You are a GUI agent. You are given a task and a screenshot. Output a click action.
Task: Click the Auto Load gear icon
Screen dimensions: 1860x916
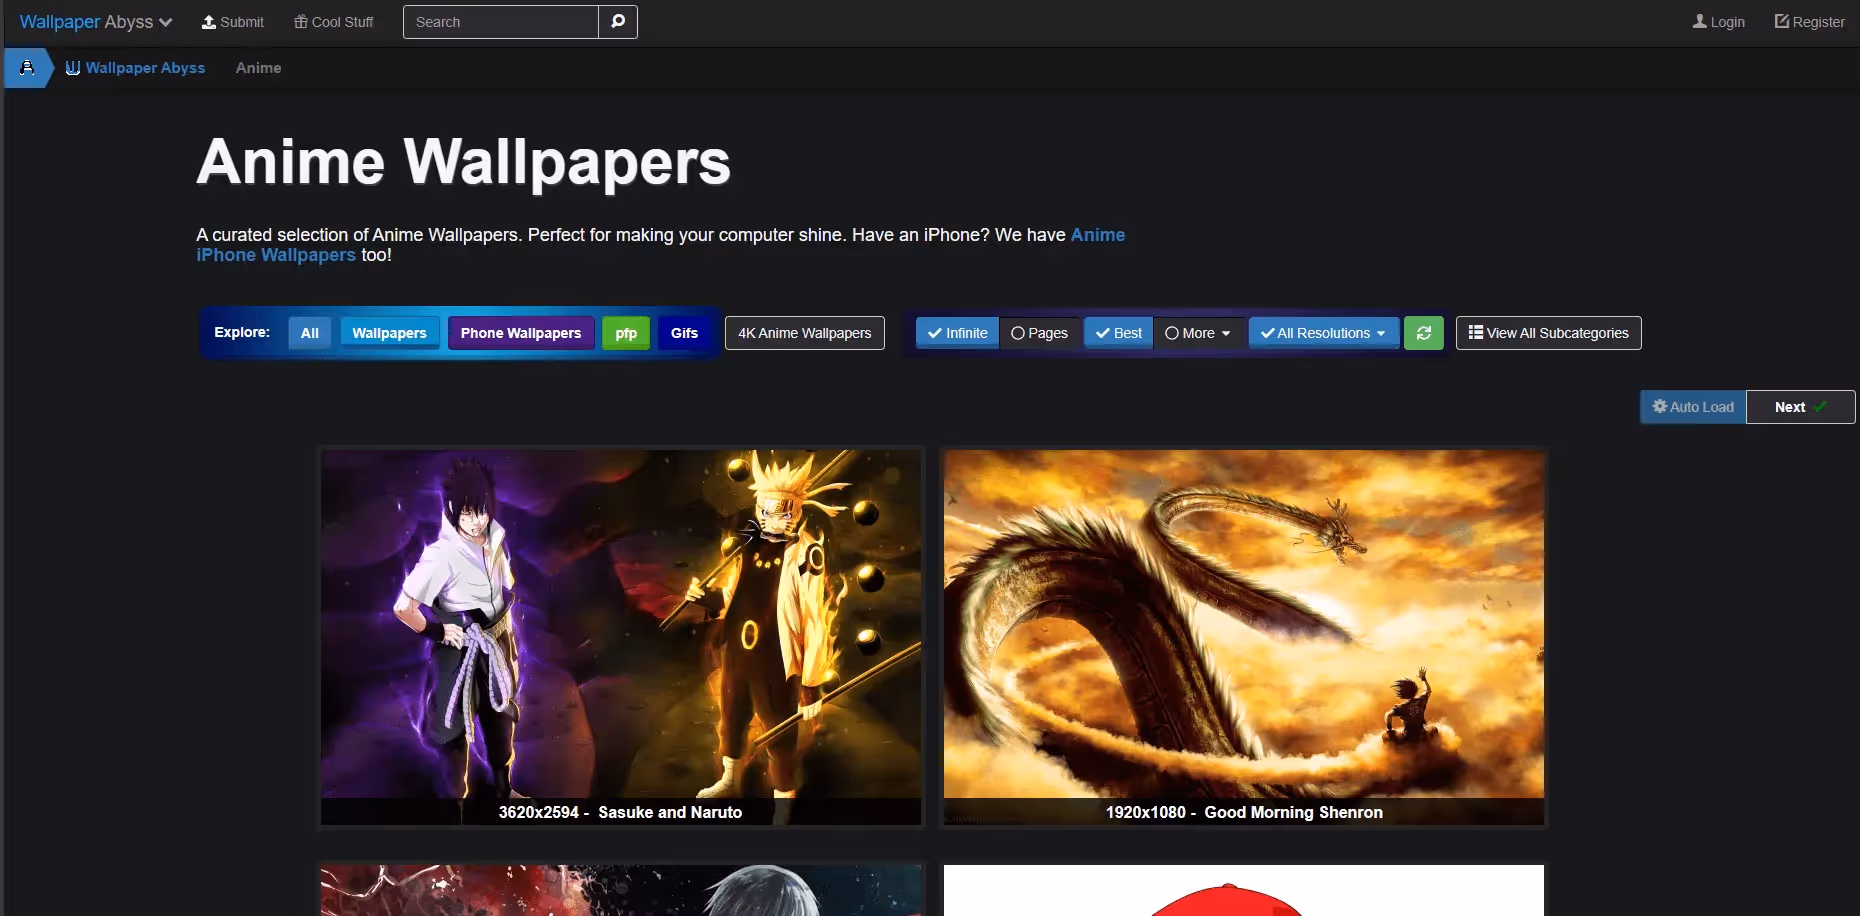point(1659,407)
